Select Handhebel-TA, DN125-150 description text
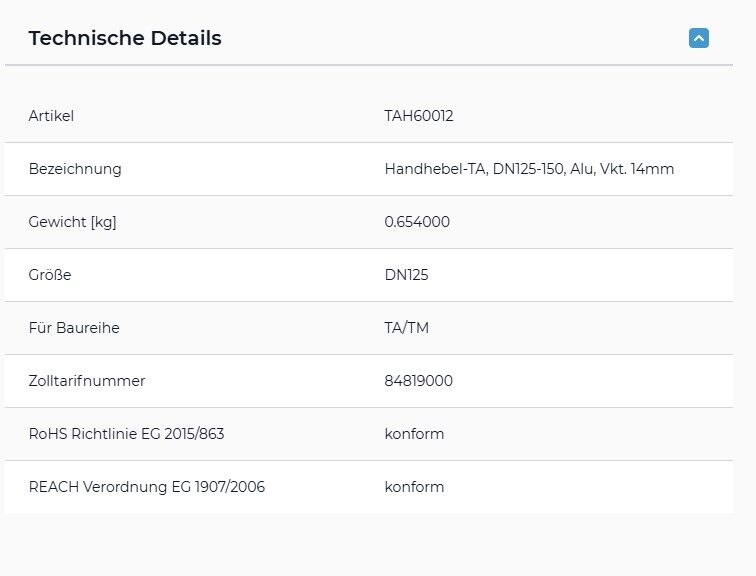The image size is (756, 576). (x=474, y=169)
